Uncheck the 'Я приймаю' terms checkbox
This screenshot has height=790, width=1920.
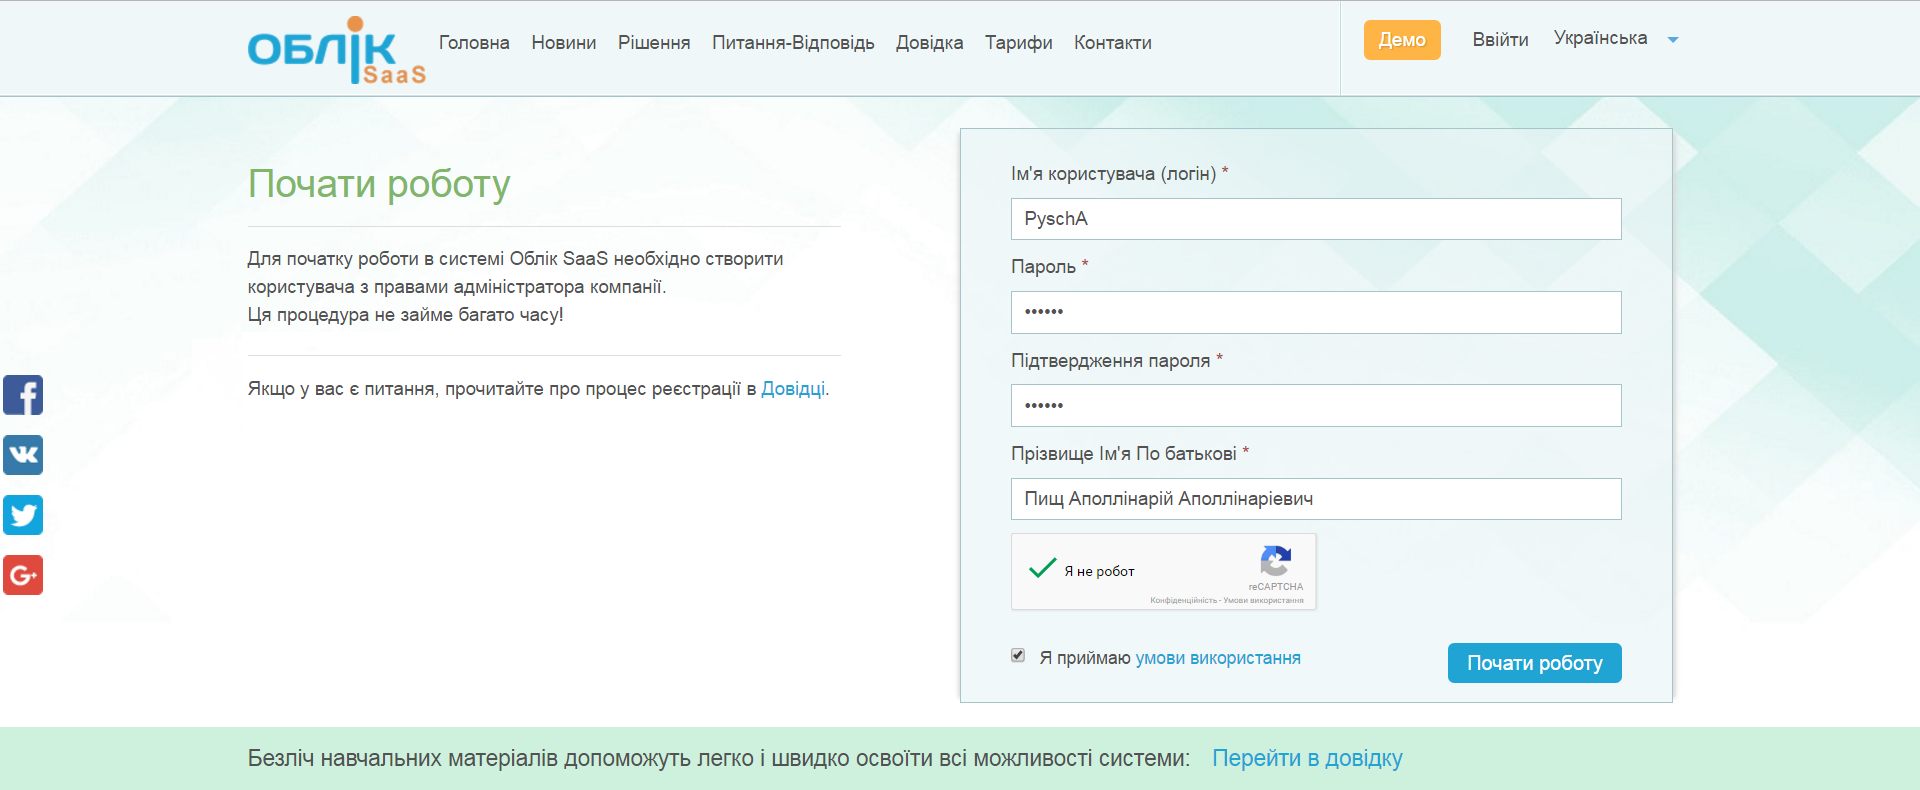(x=1018, y=656)
